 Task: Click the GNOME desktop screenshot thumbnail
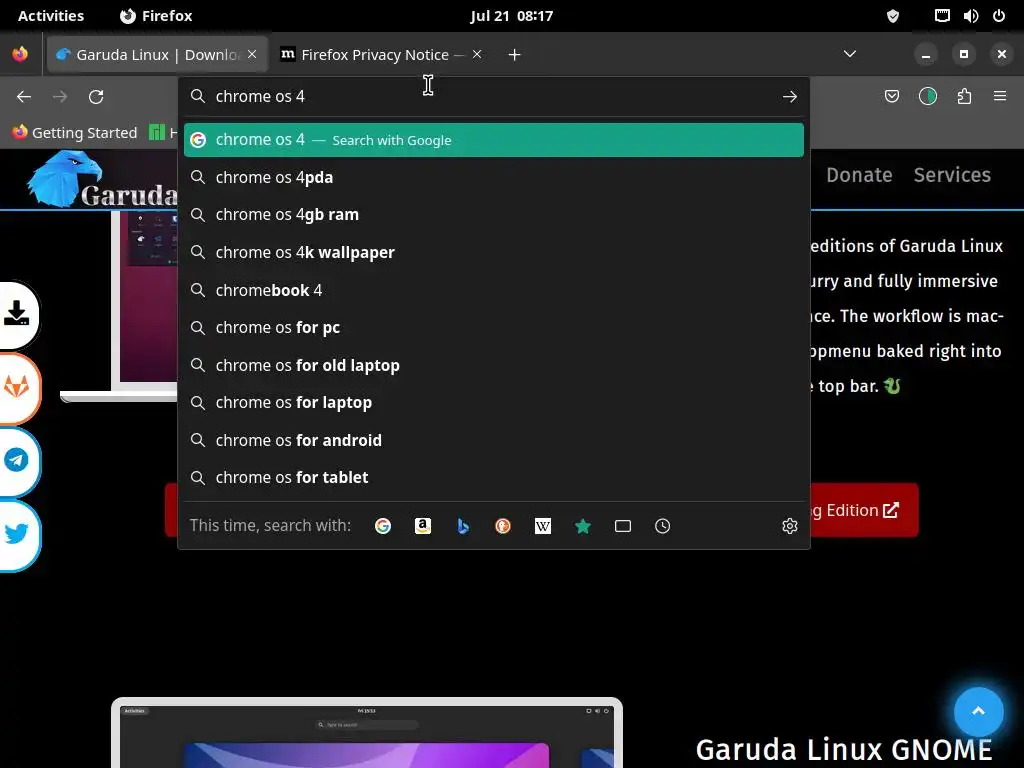[x=366, y=733]
